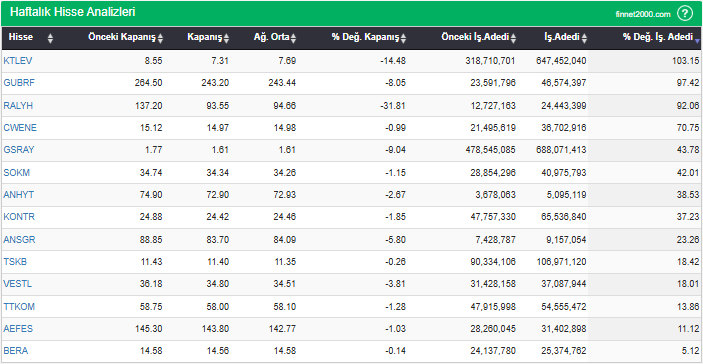Screen dimensions: 703x364
Task: Sort by Hisse column arrows
Action: [50, 39]
